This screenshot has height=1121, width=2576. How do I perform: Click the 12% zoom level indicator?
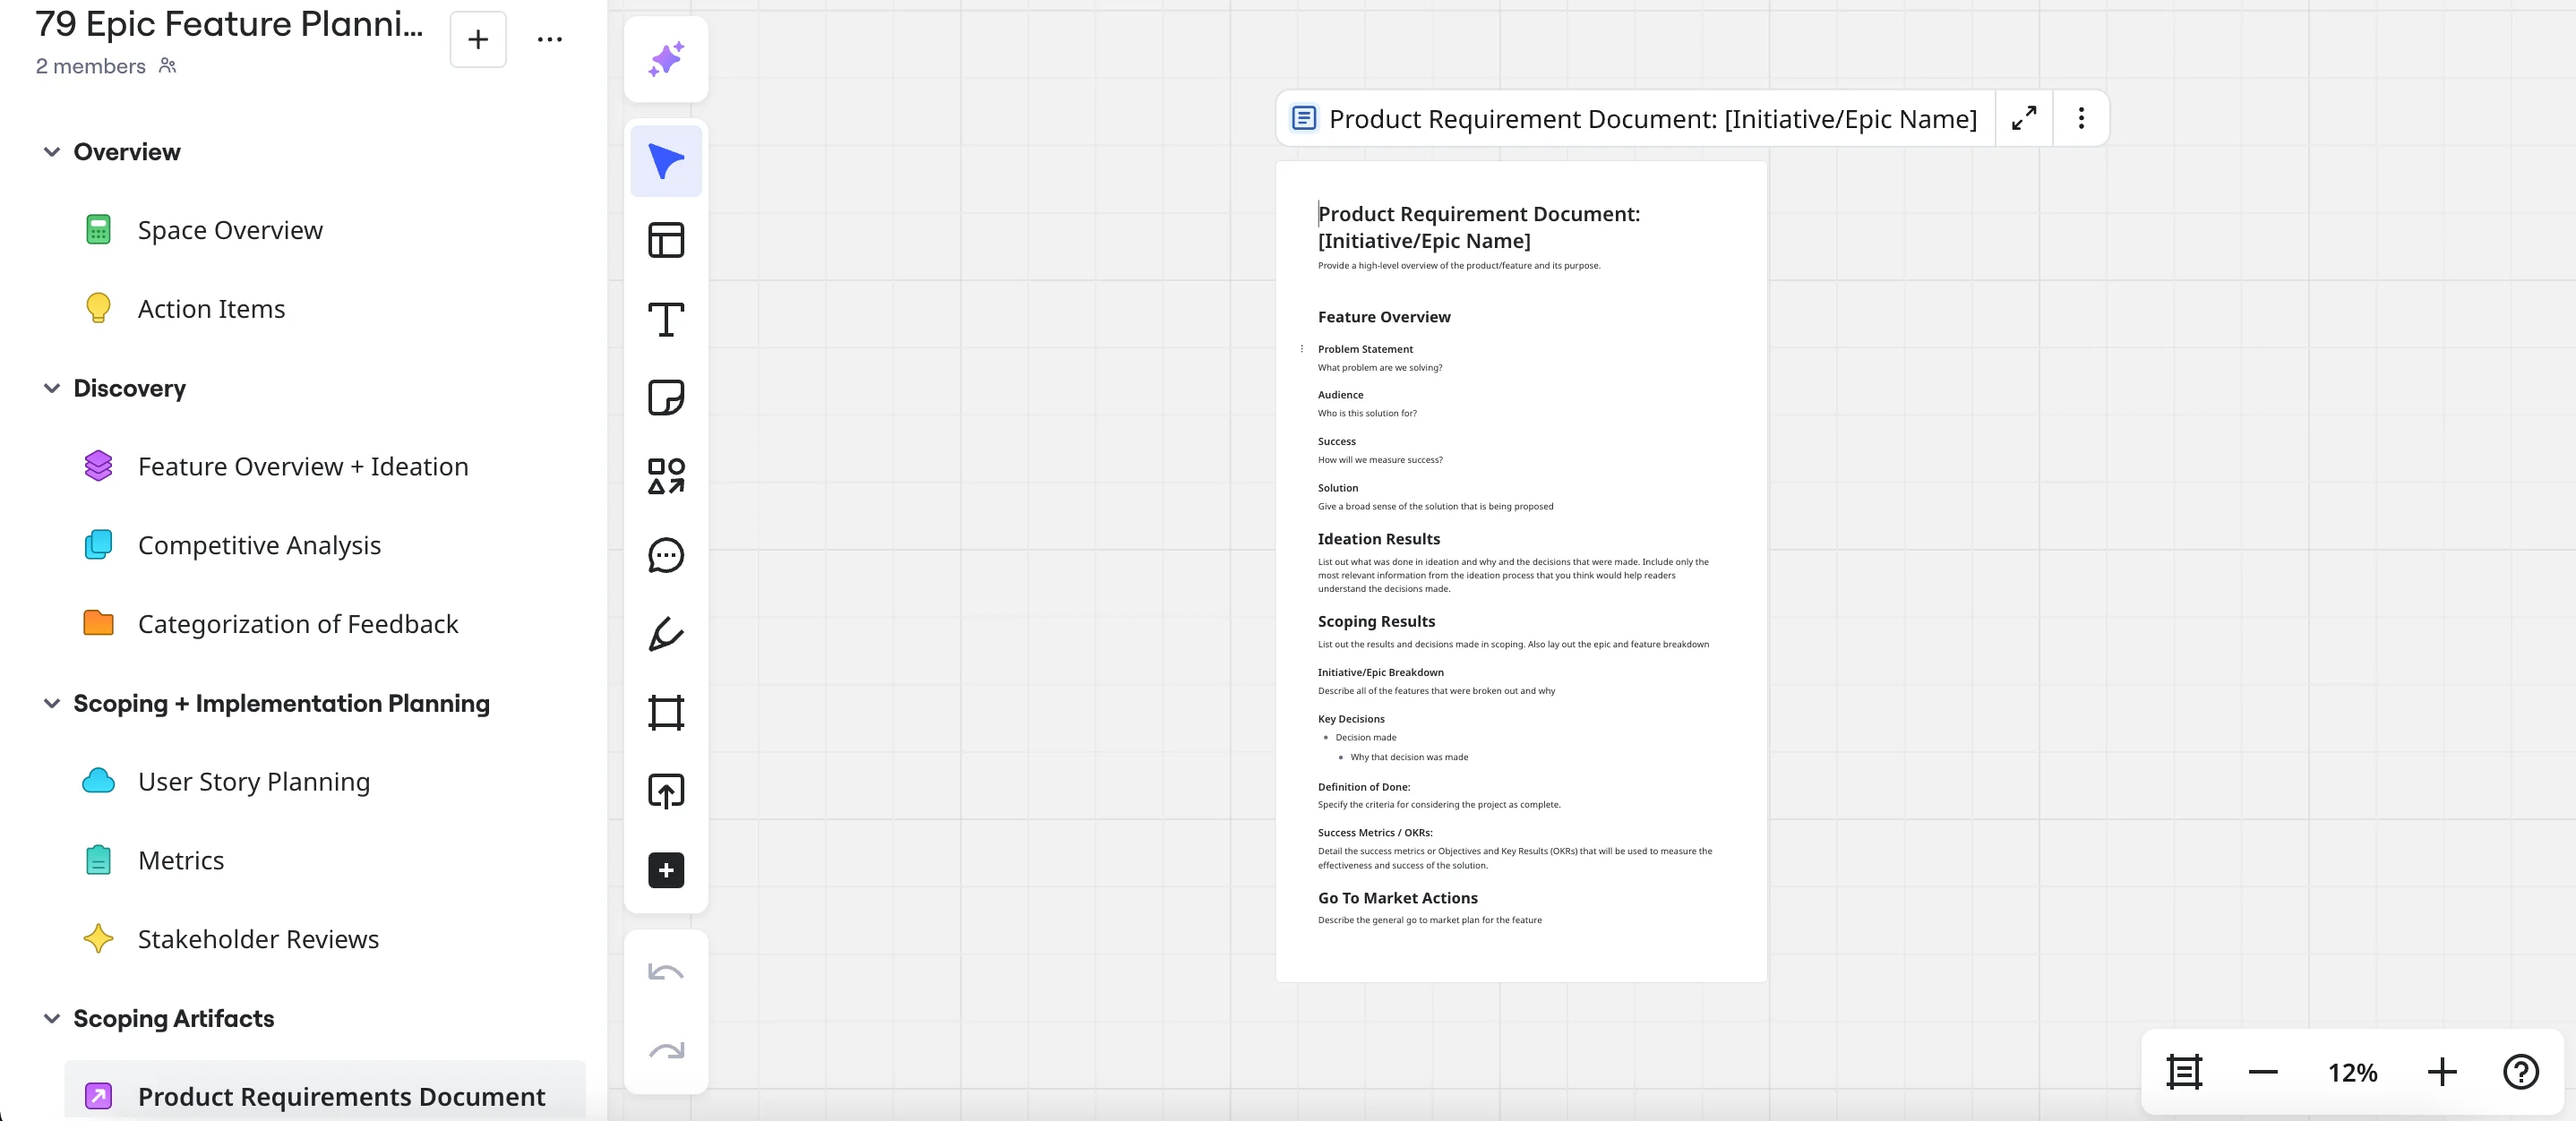(x=2352, y=1072)
